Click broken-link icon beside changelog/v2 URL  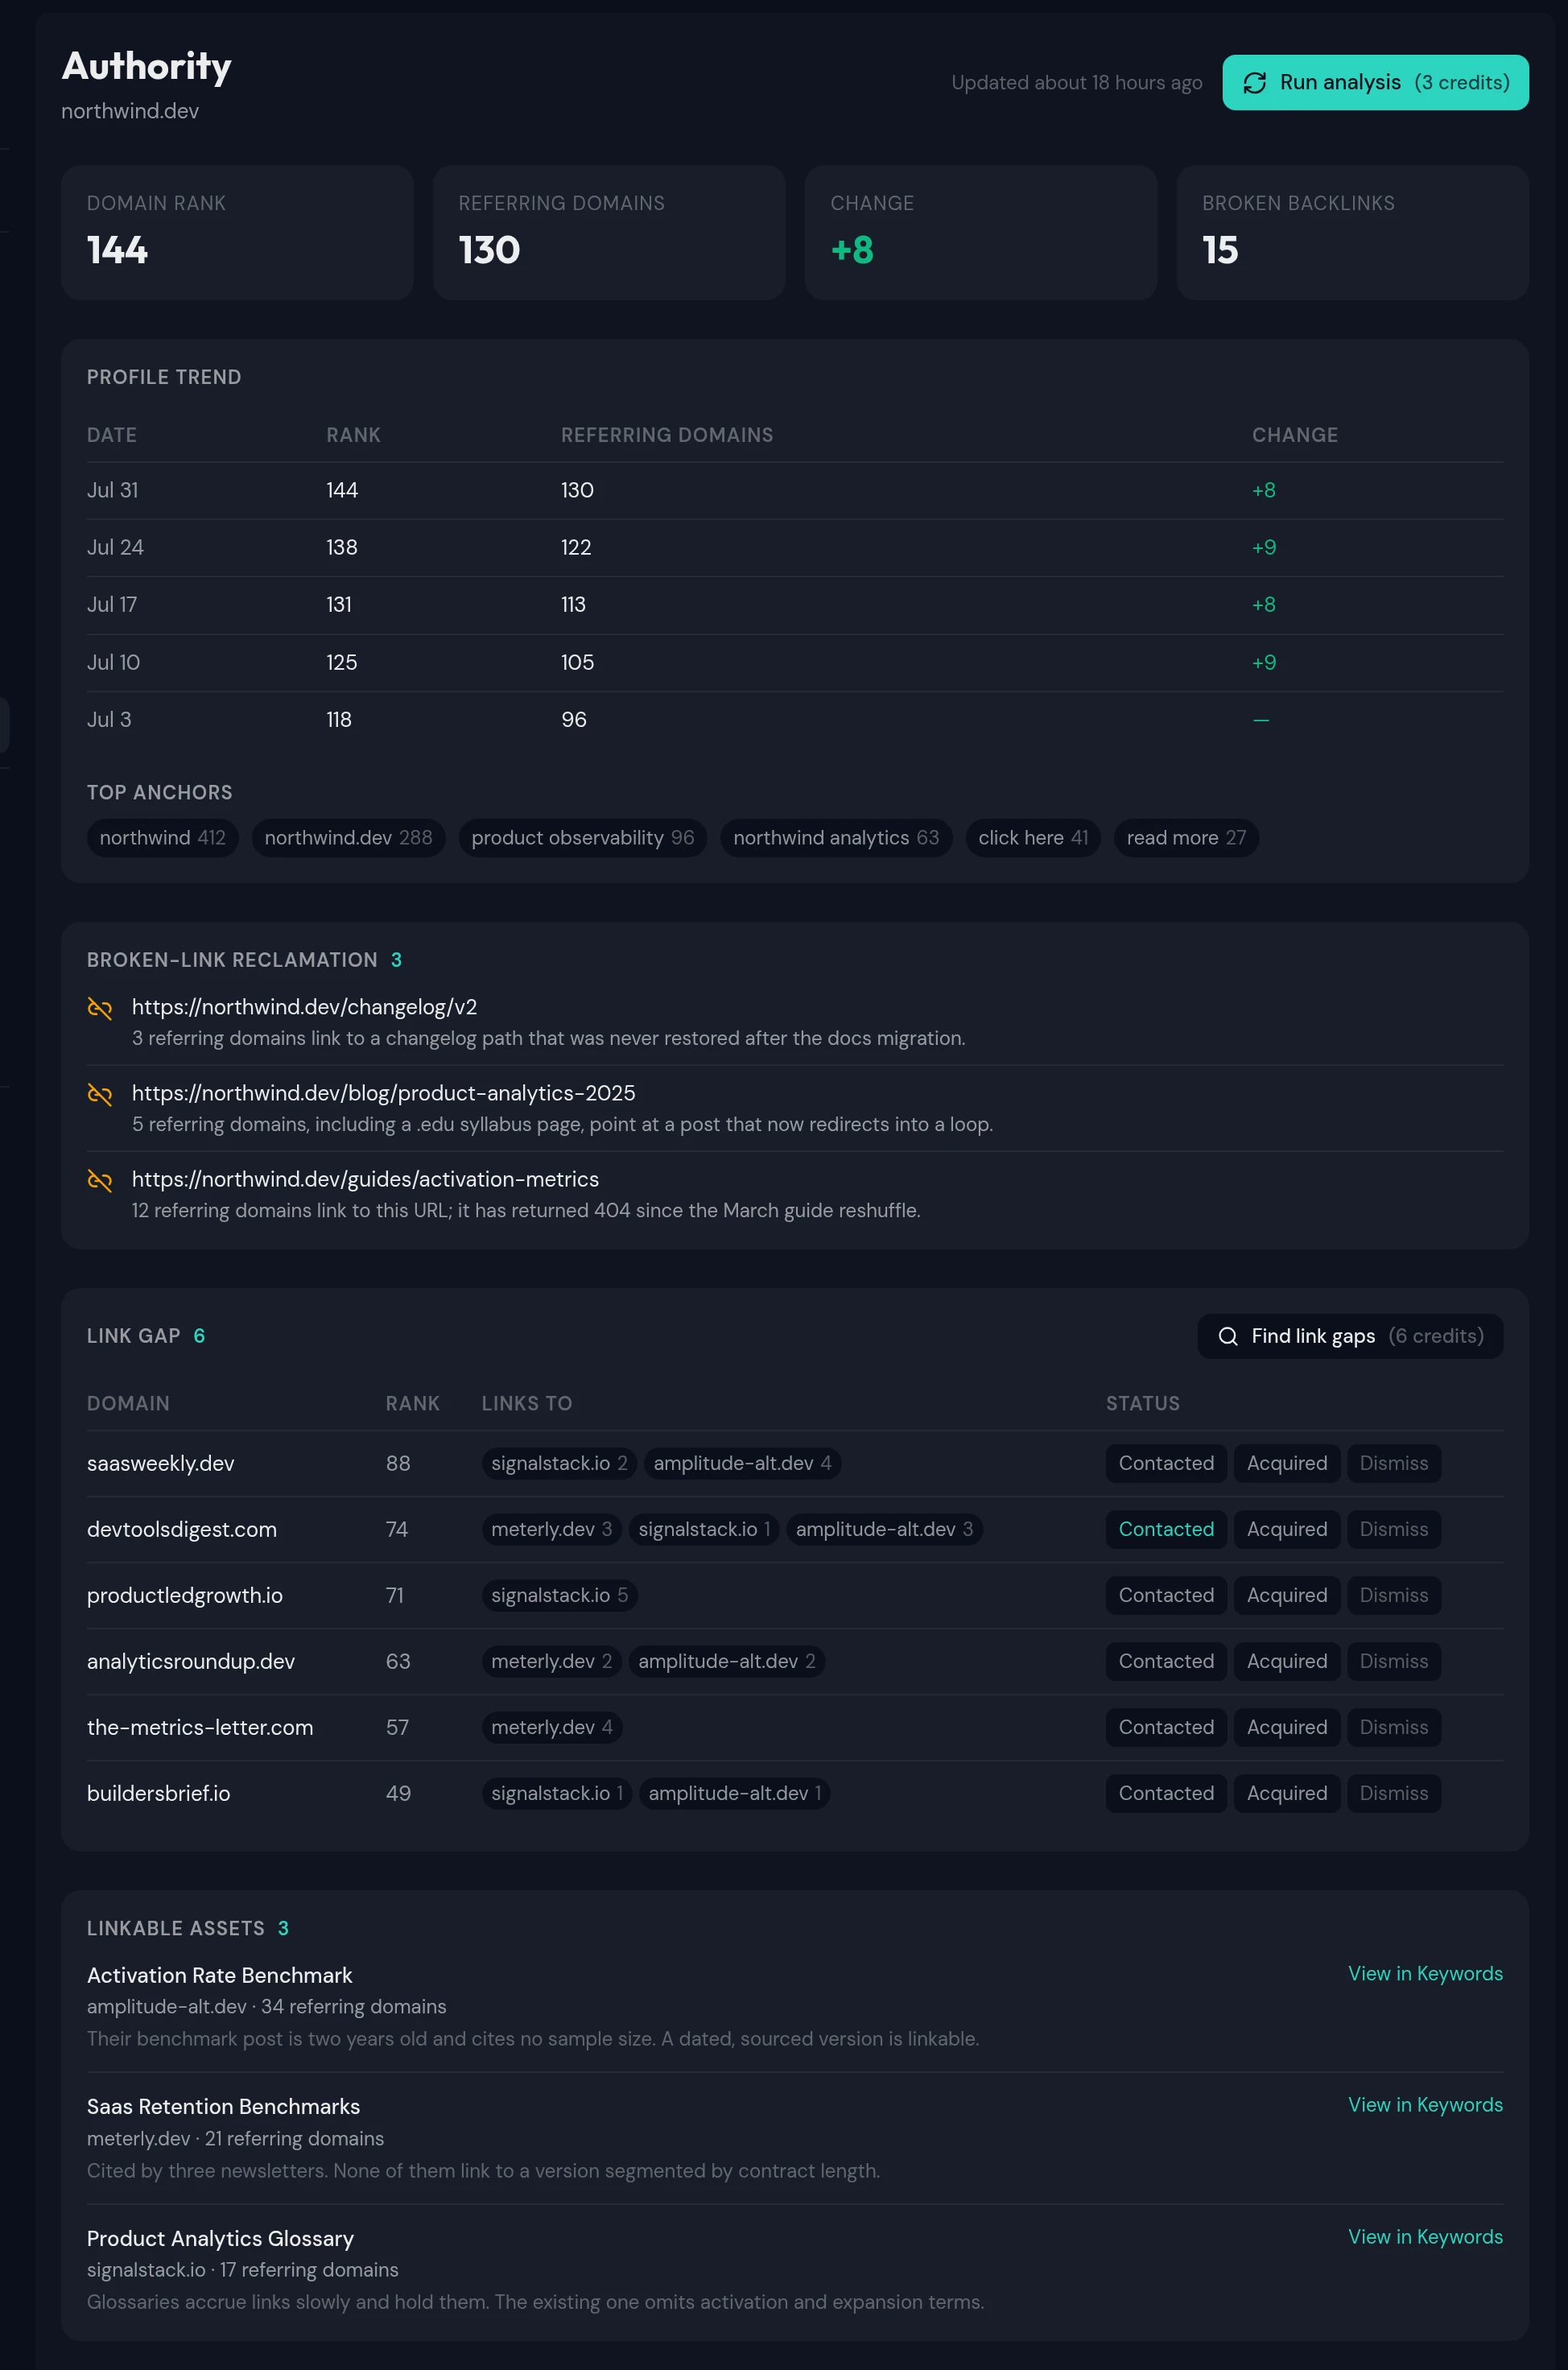click(x=99, y=1008)
